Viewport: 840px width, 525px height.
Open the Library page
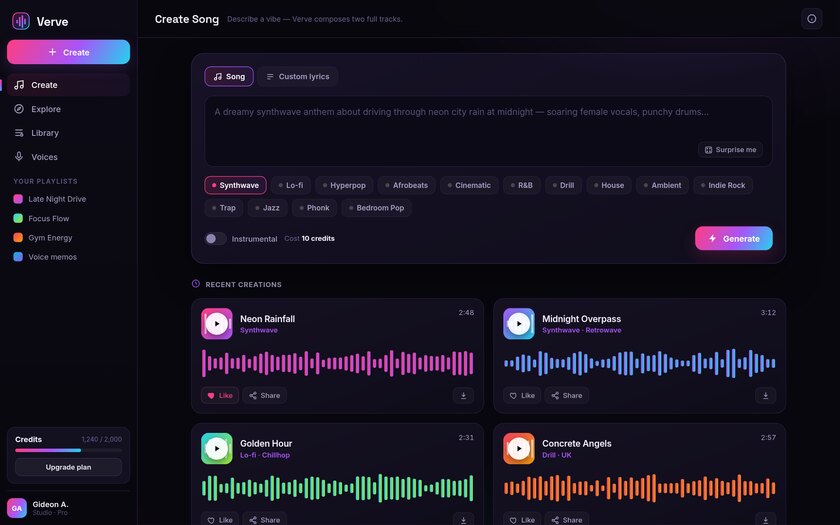point(68,133)
